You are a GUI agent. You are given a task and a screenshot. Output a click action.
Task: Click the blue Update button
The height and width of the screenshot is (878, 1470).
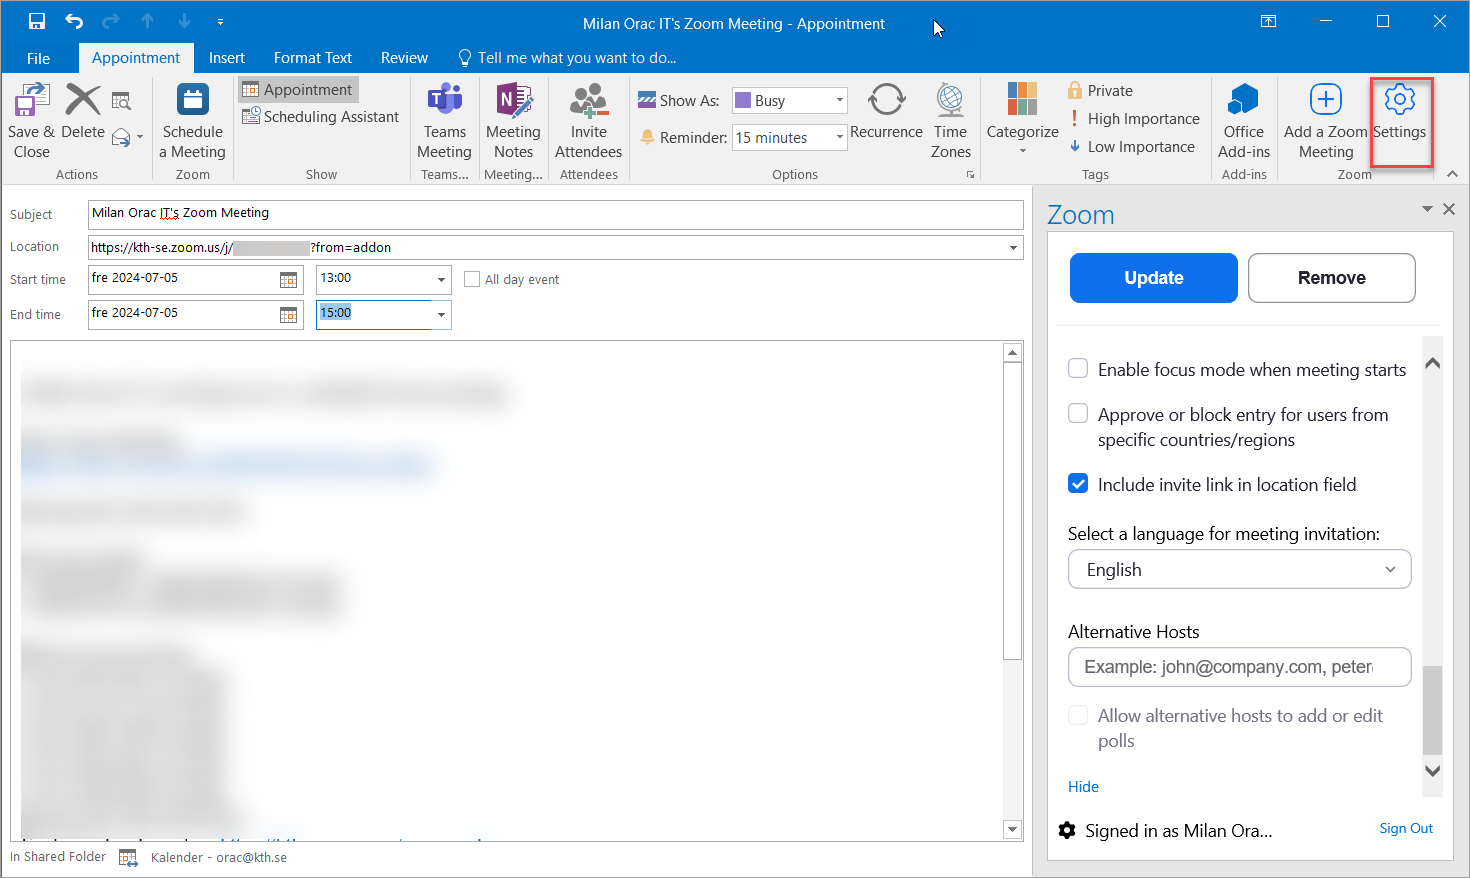1153,278
